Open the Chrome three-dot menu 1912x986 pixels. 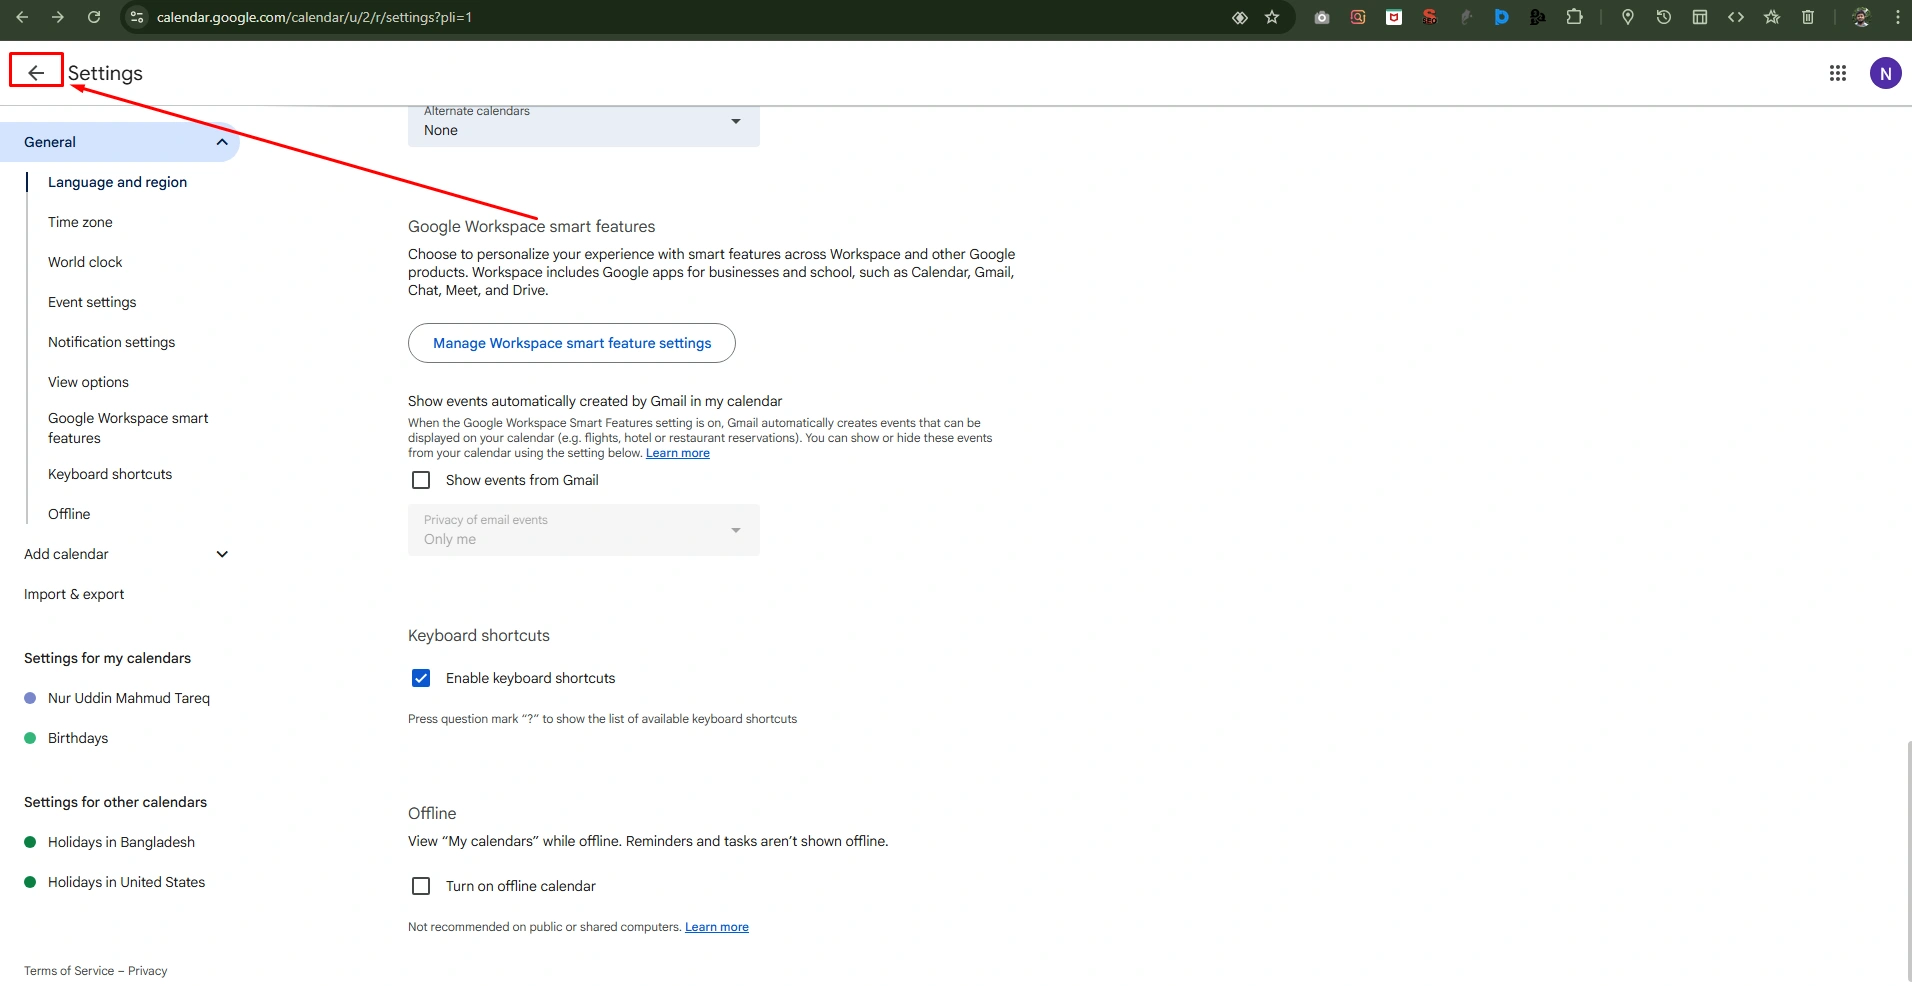pos(1897,17)
